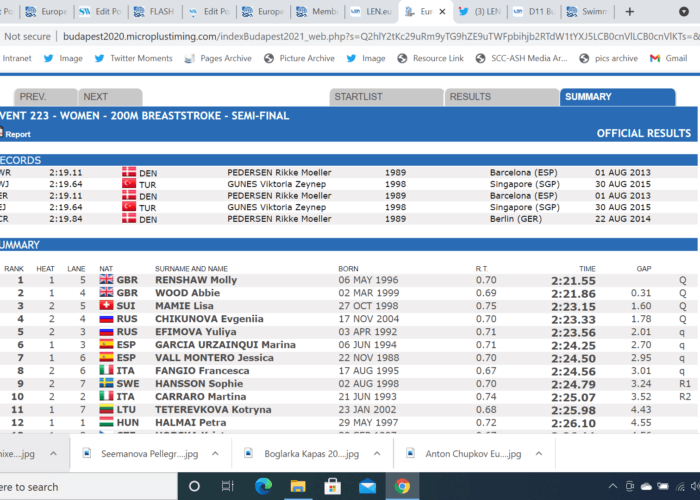Expand options for Anton Chupkov download
Screen dimensions: 700x500
click(538, 454)
